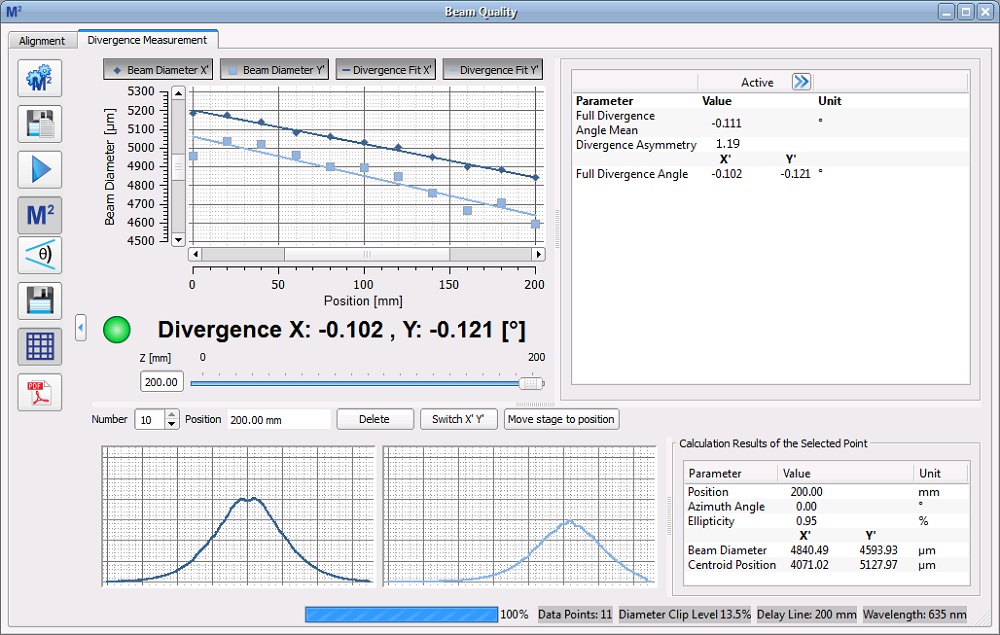The height and width of the screenshot is (635, 1000).
Task: Select the M² measurement mode icon
Action: click(x=40, y=215)
